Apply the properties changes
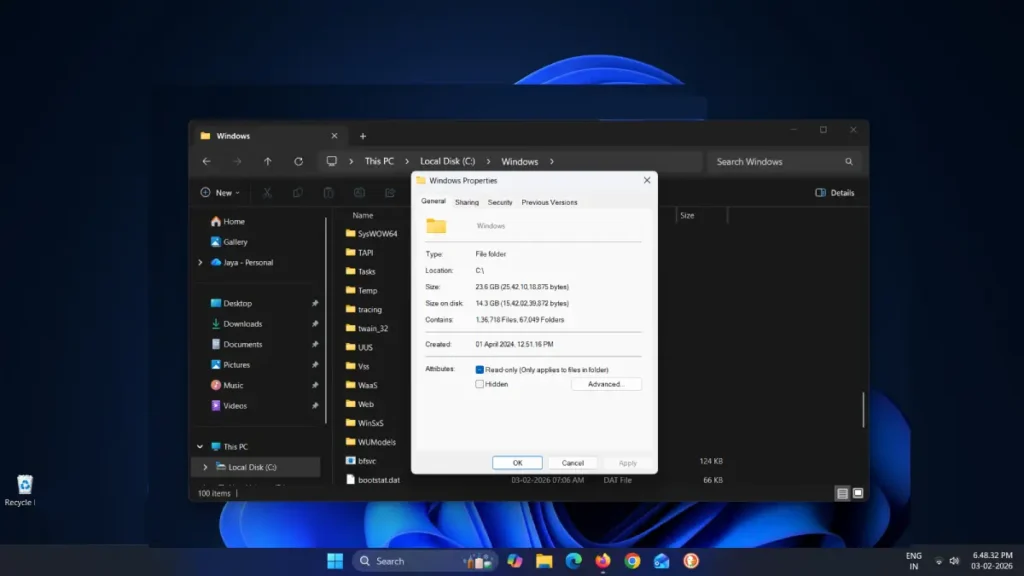The height and width of the screenshot is (576, 1024). coord(628,462)
